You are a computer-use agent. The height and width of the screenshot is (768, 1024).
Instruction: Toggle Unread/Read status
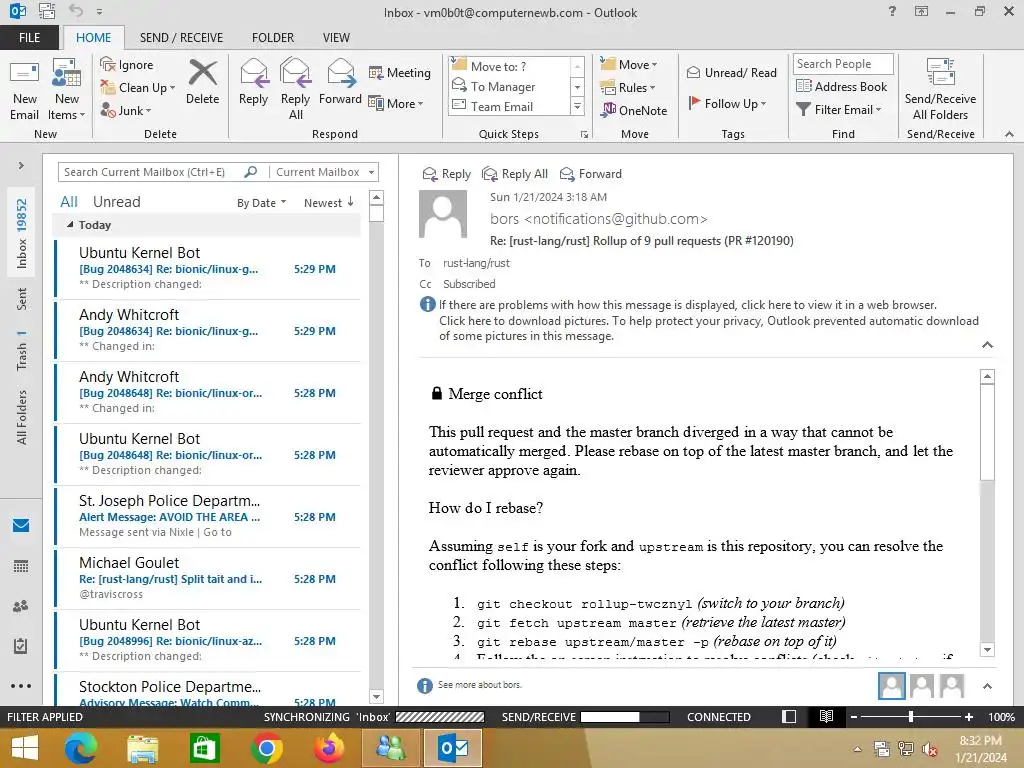[x=731, y=72]
